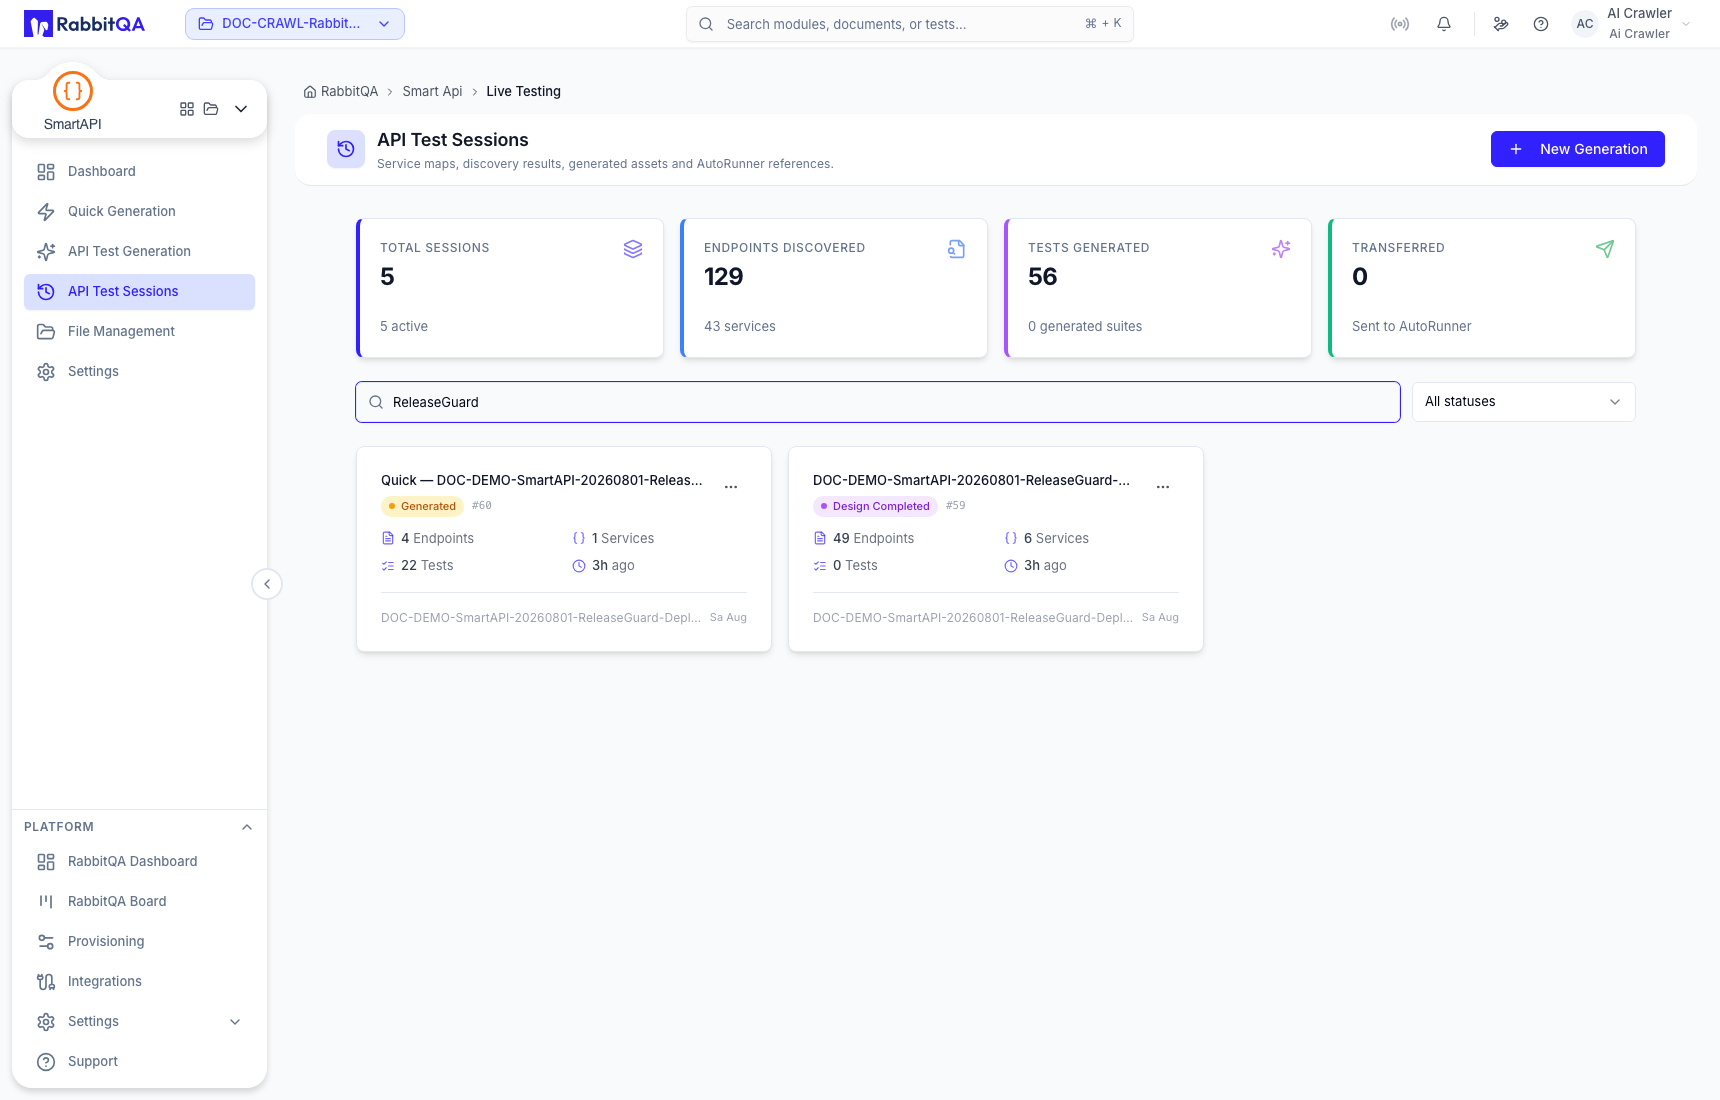Click the Total Sessions layers icon
Viewport: 1720px width, 1100px height.
tap(633, 249)
